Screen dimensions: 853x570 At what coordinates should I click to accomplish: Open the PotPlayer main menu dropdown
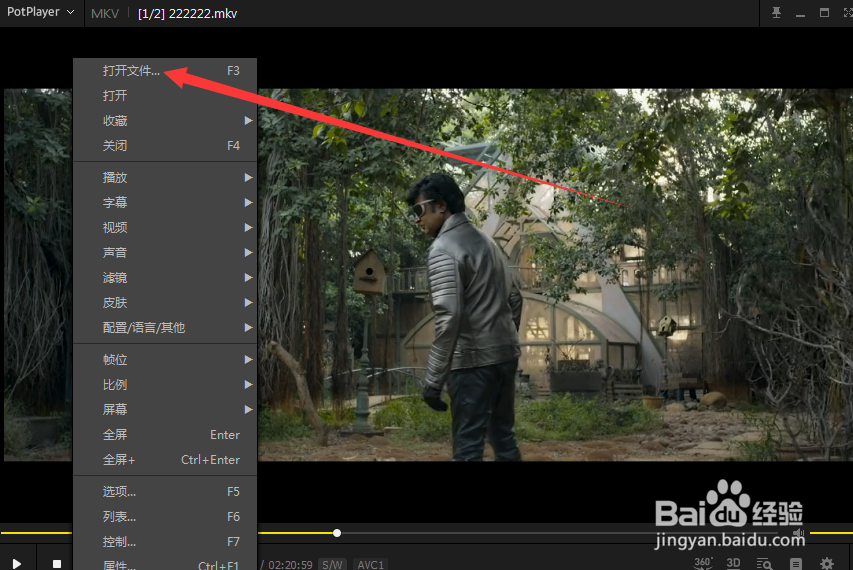[x=41, y=12]
